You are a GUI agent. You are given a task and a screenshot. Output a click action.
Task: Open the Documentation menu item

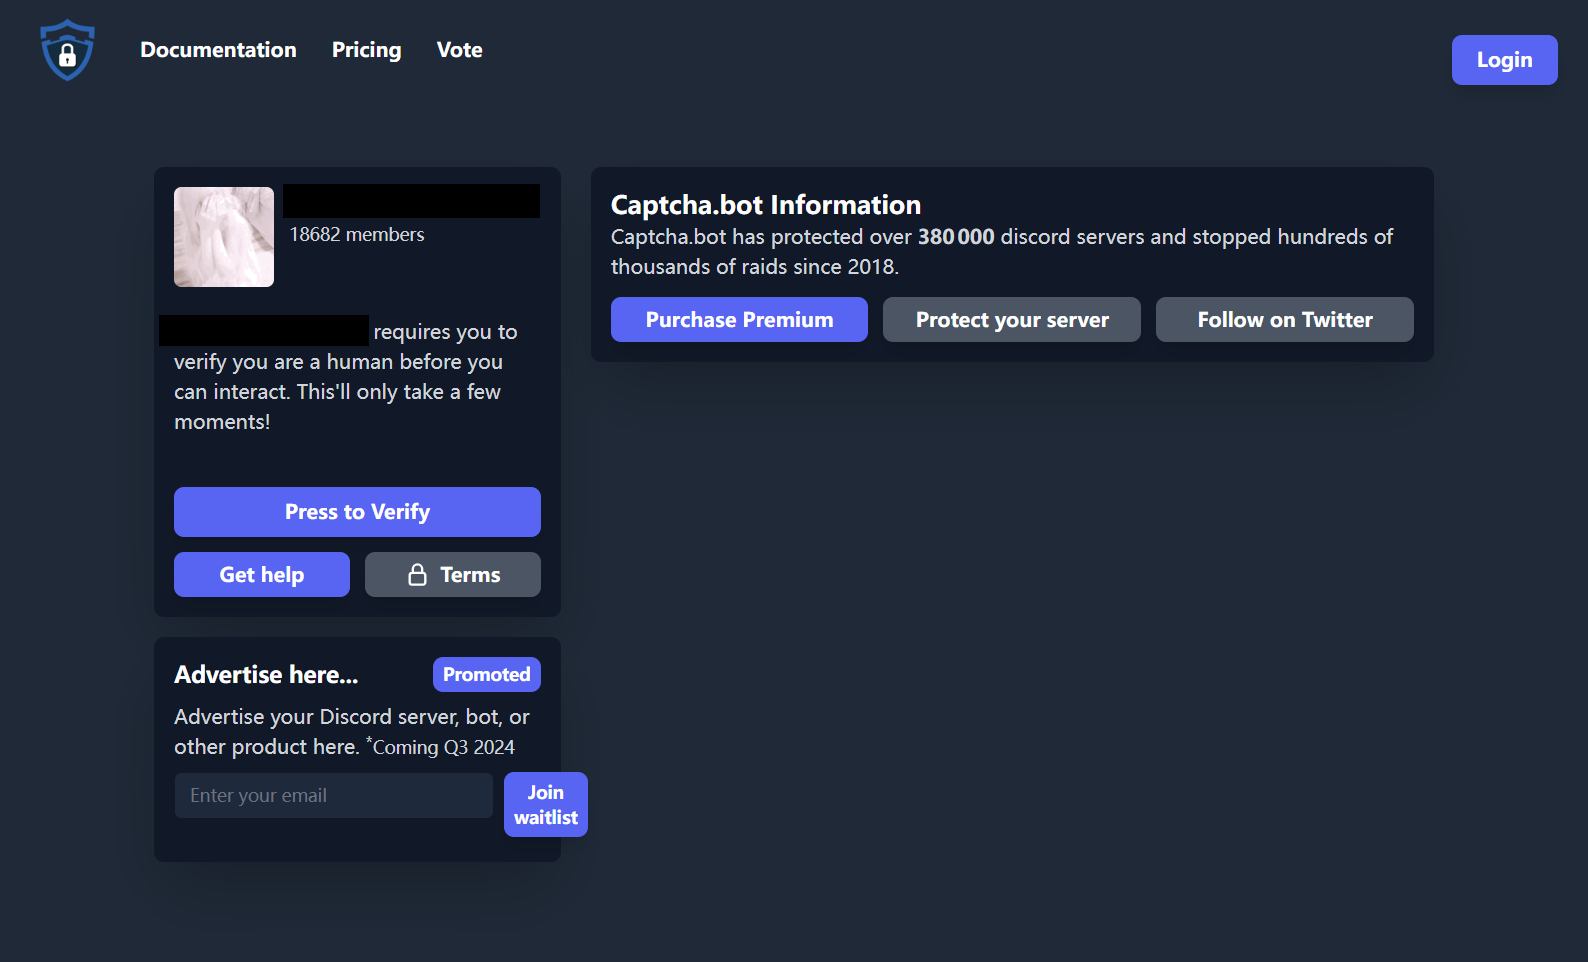[218, 50]
